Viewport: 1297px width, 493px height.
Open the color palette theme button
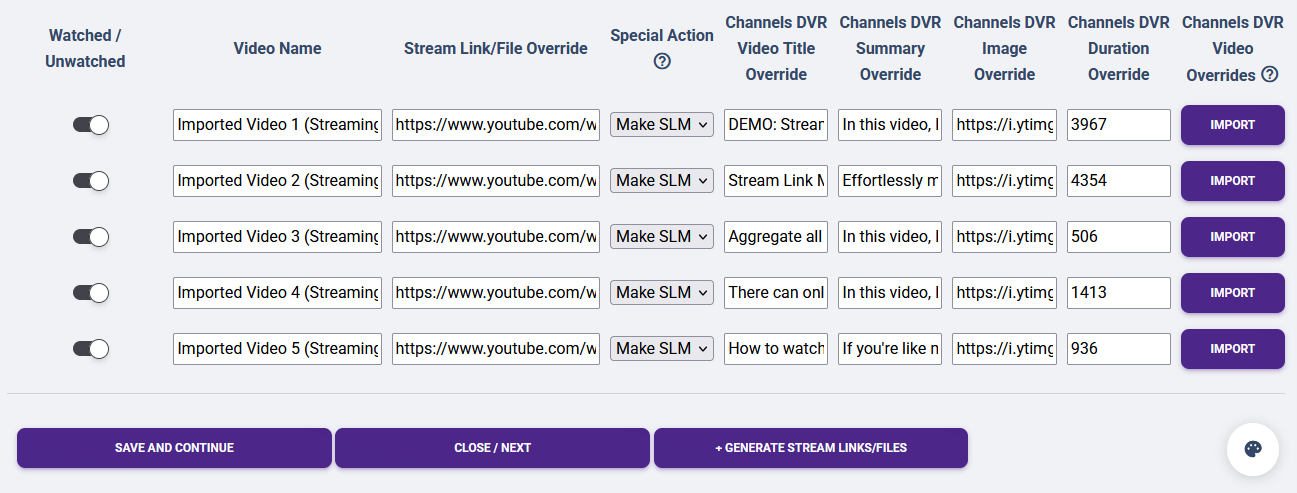point(1252,449)
